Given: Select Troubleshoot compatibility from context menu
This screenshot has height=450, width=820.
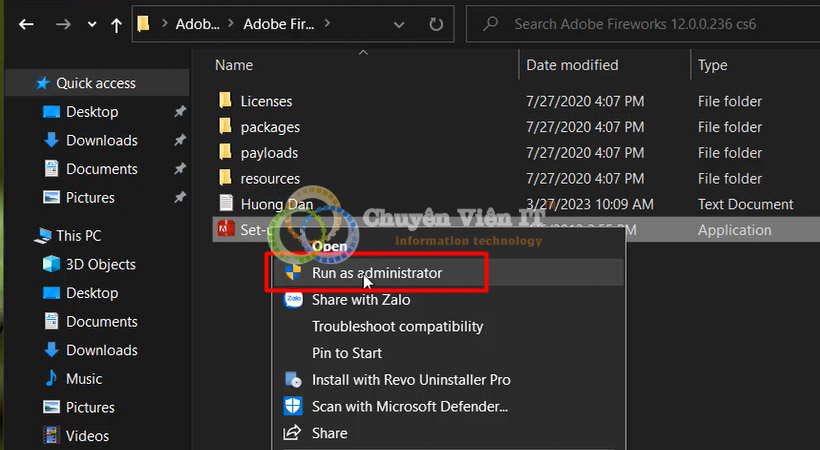Looking at the screenshot, I should pyautogui.click(x=397, y=326).
